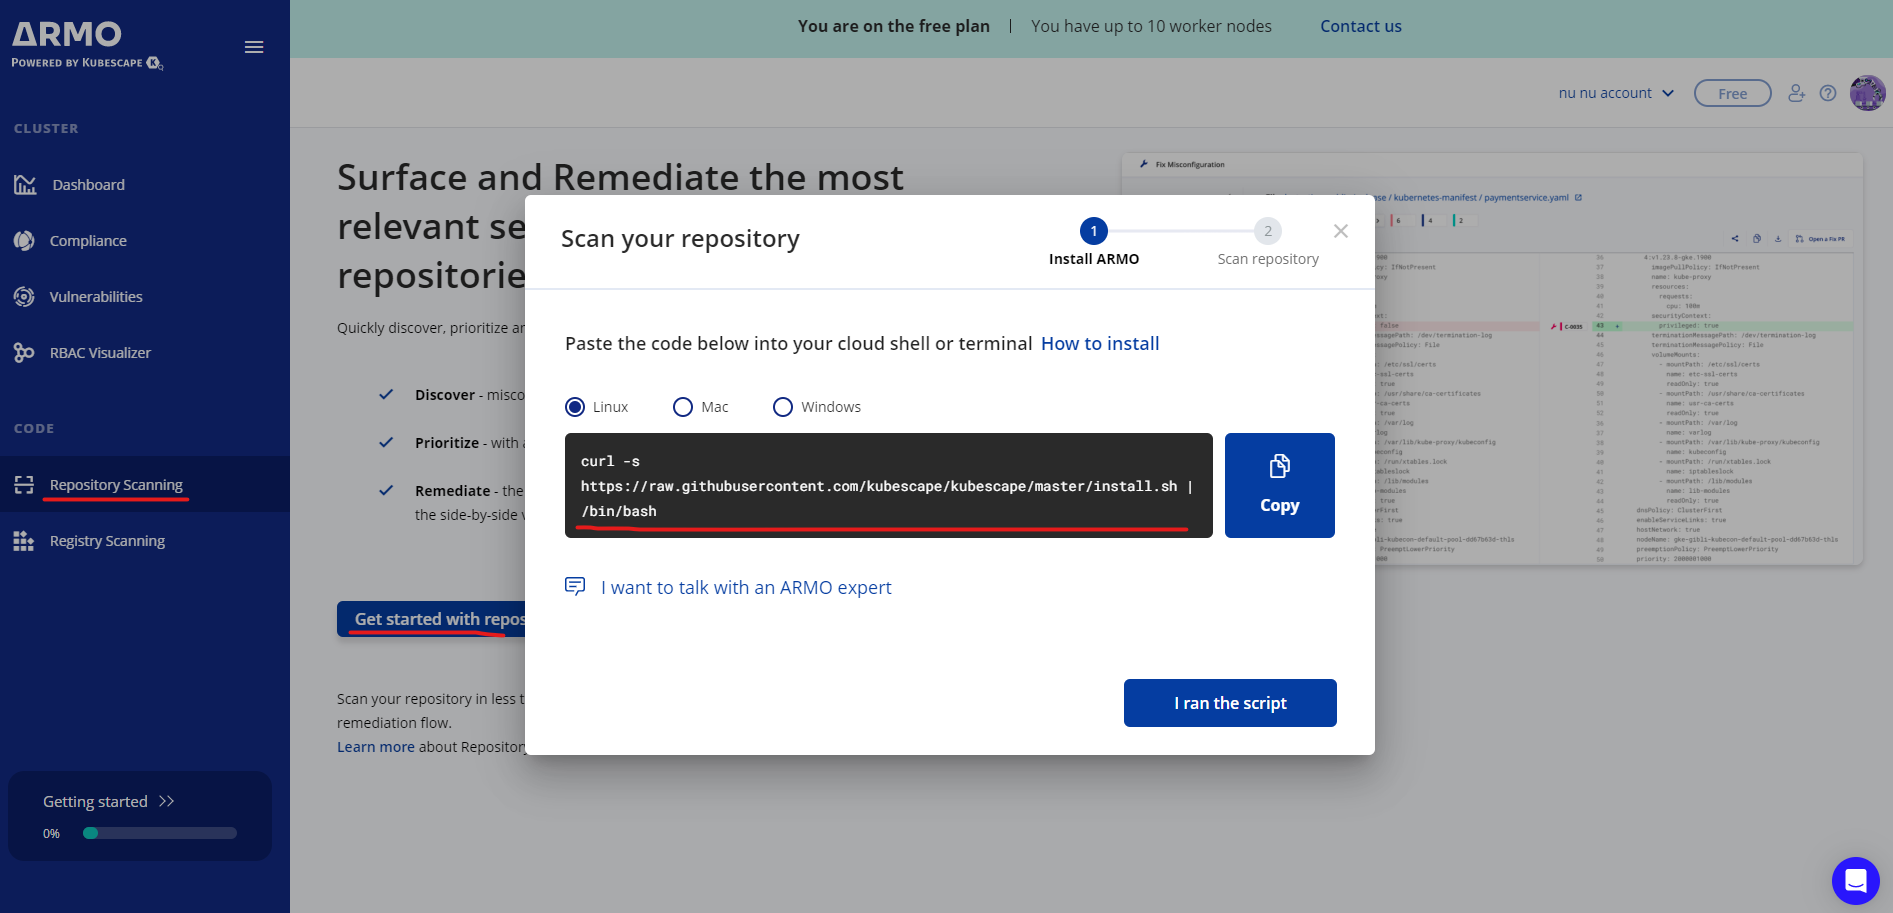Copy the install command

pyautogui.click(x=1280, y=485)
